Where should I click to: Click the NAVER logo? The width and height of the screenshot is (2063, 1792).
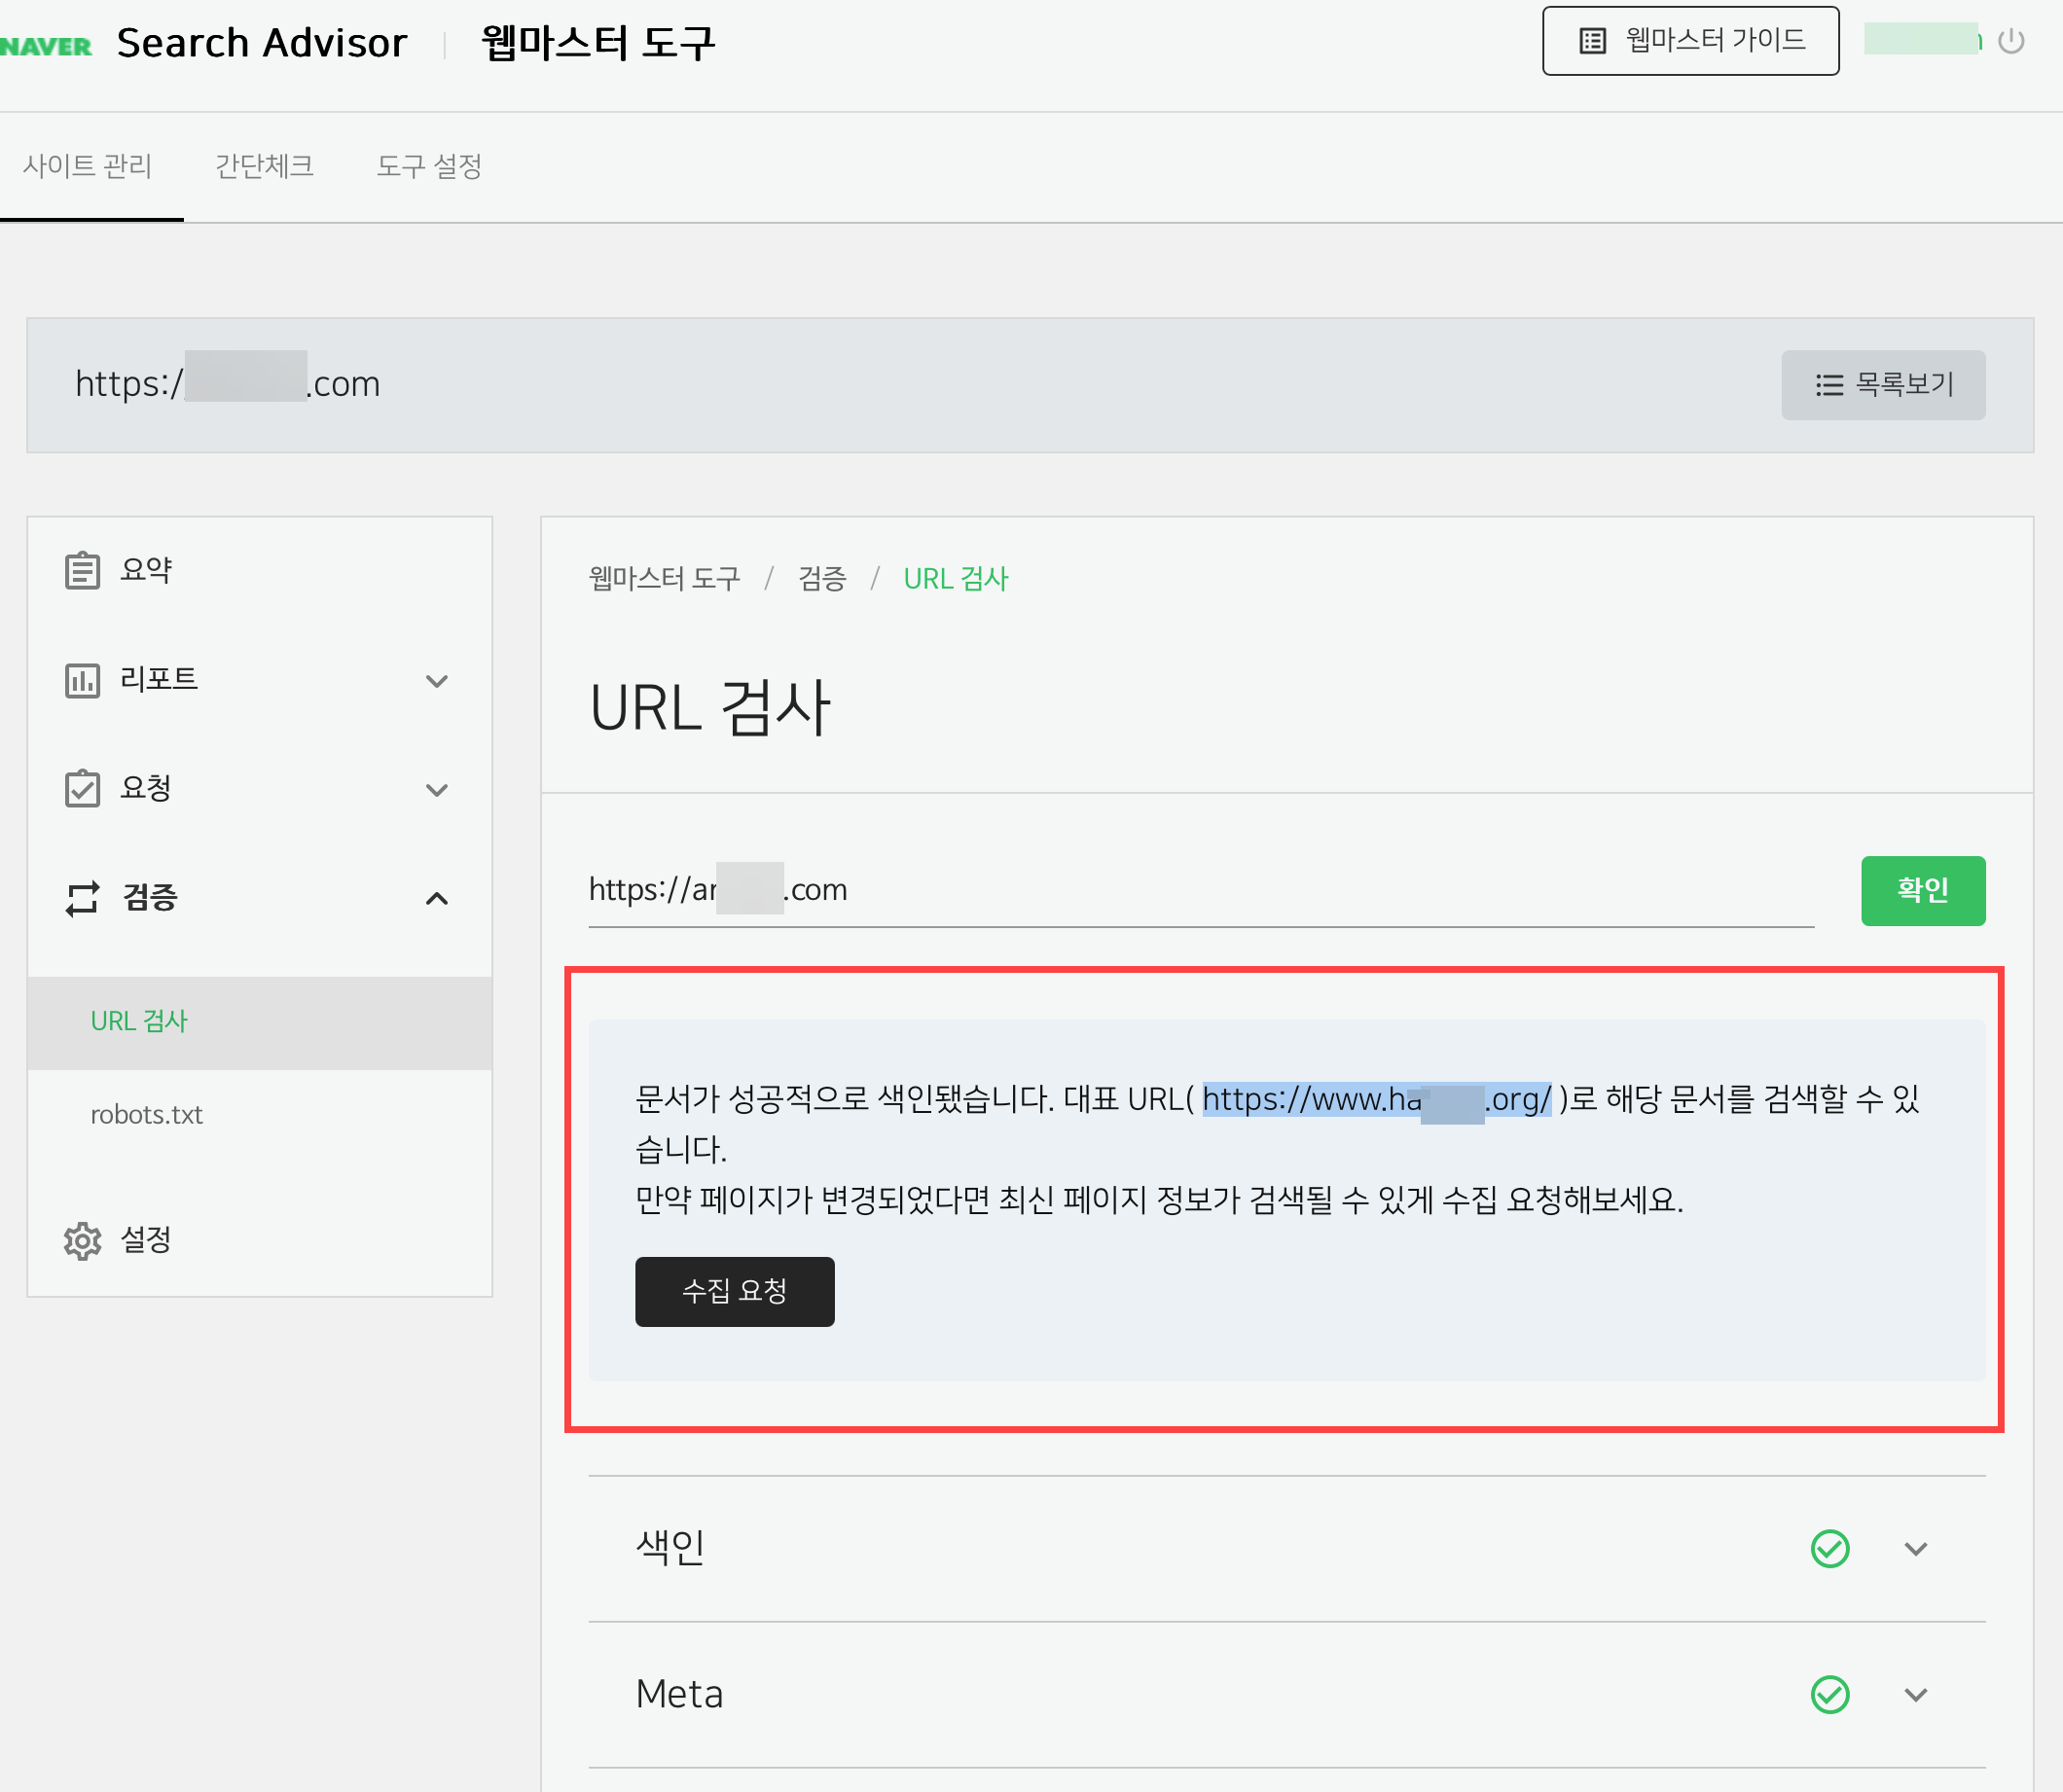[x=46, y=41]
